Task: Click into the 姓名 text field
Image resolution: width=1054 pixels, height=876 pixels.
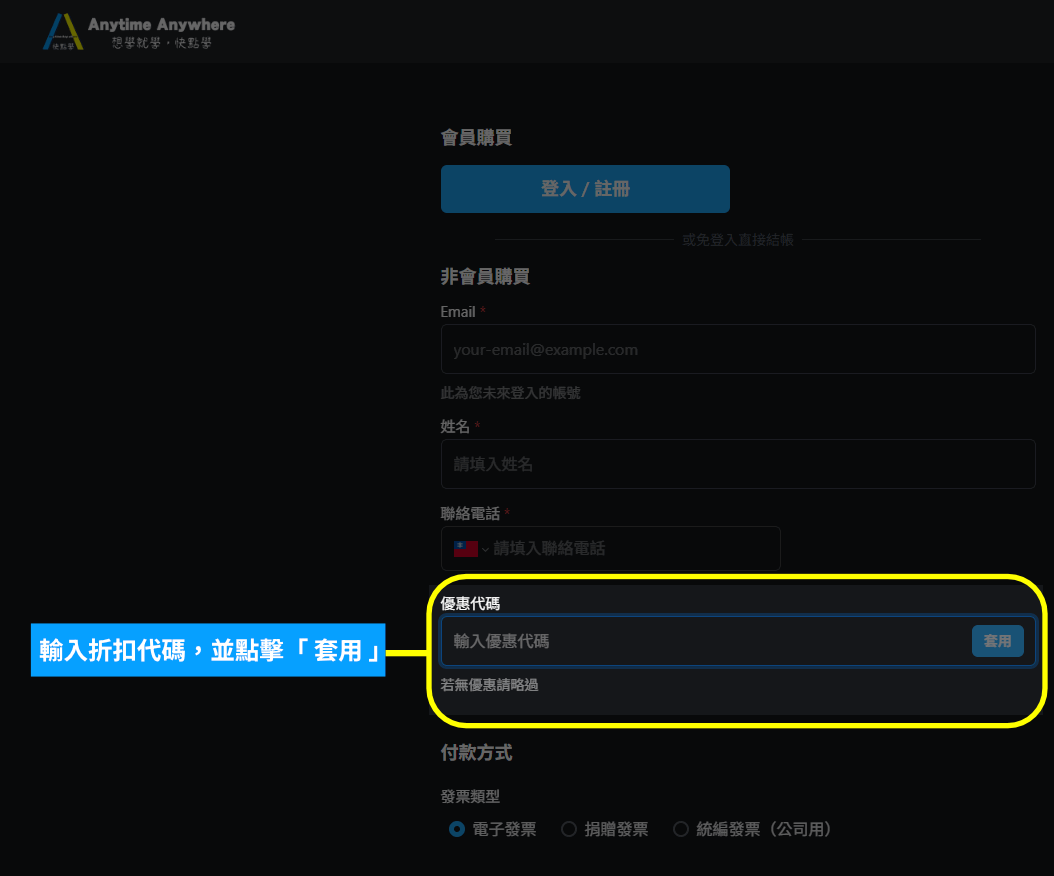Action: coord(737,464)
